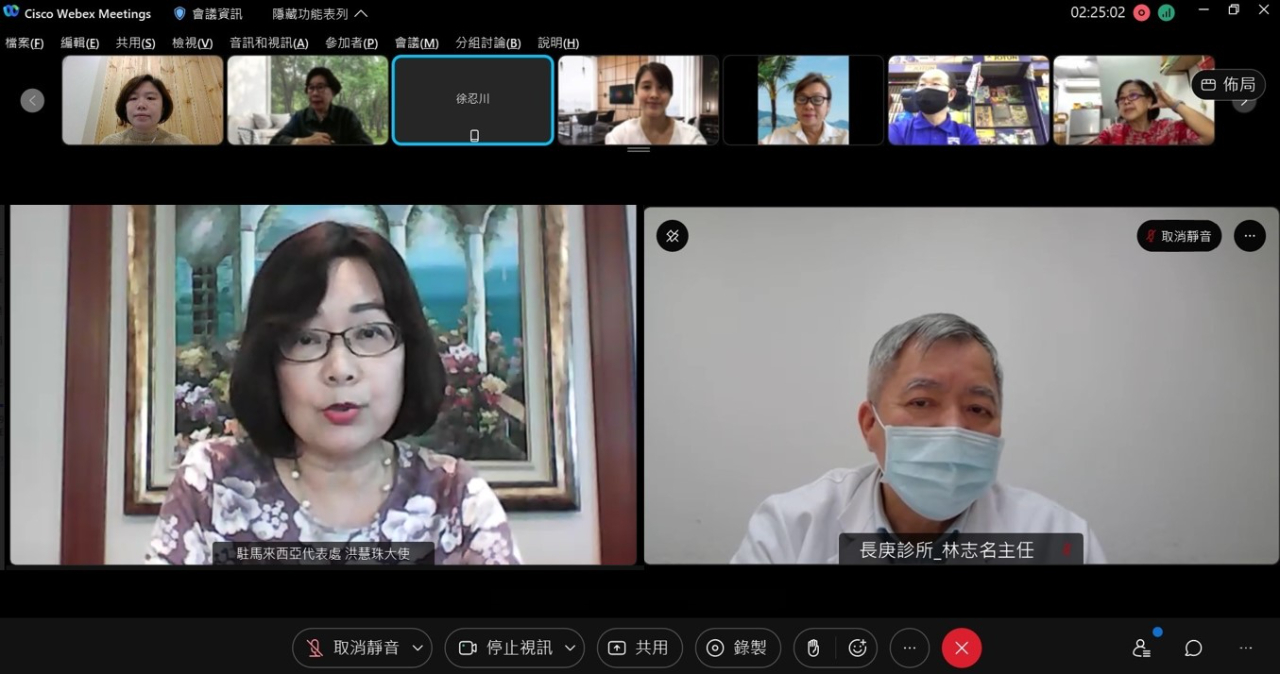This screenshot has height=674, width=1280.
Task: Open more options on 林志名主任 video
Action: 1249,236
